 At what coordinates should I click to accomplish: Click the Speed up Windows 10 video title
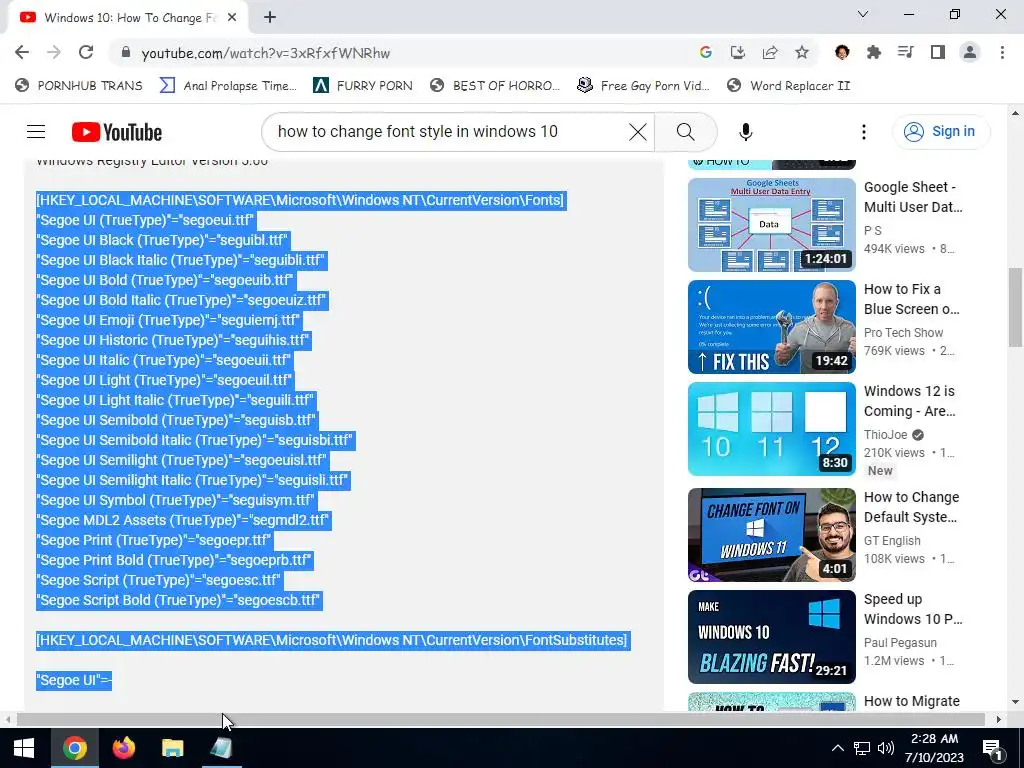pyautogui.click(x=913, y=609)
